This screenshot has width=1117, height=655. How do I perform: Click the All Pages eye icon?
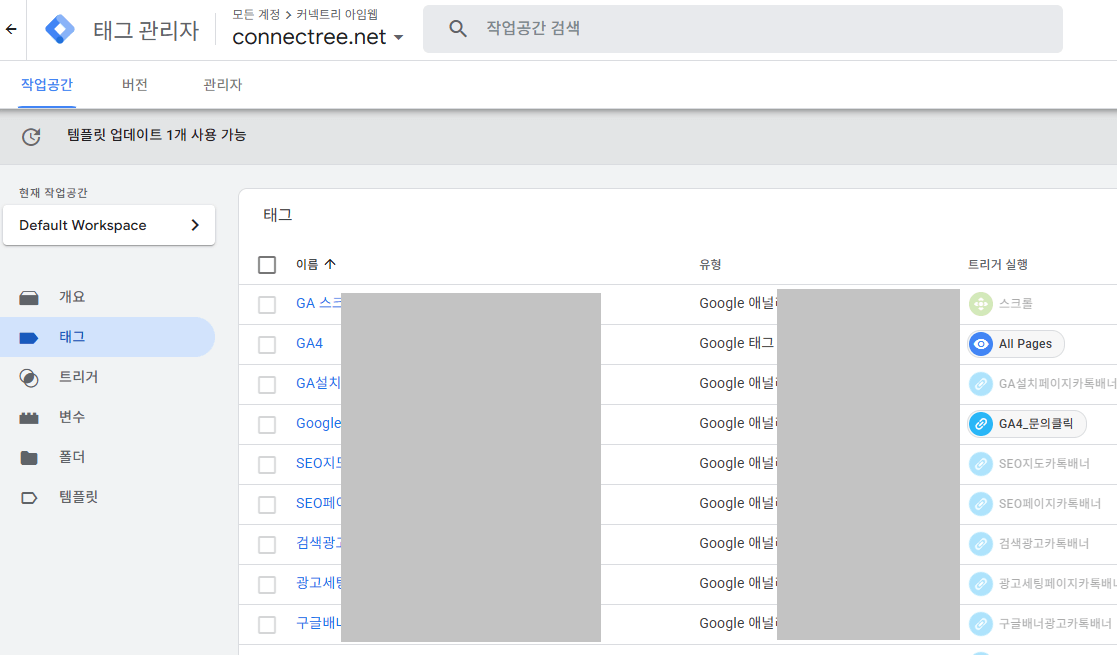[x=981, y=344]
